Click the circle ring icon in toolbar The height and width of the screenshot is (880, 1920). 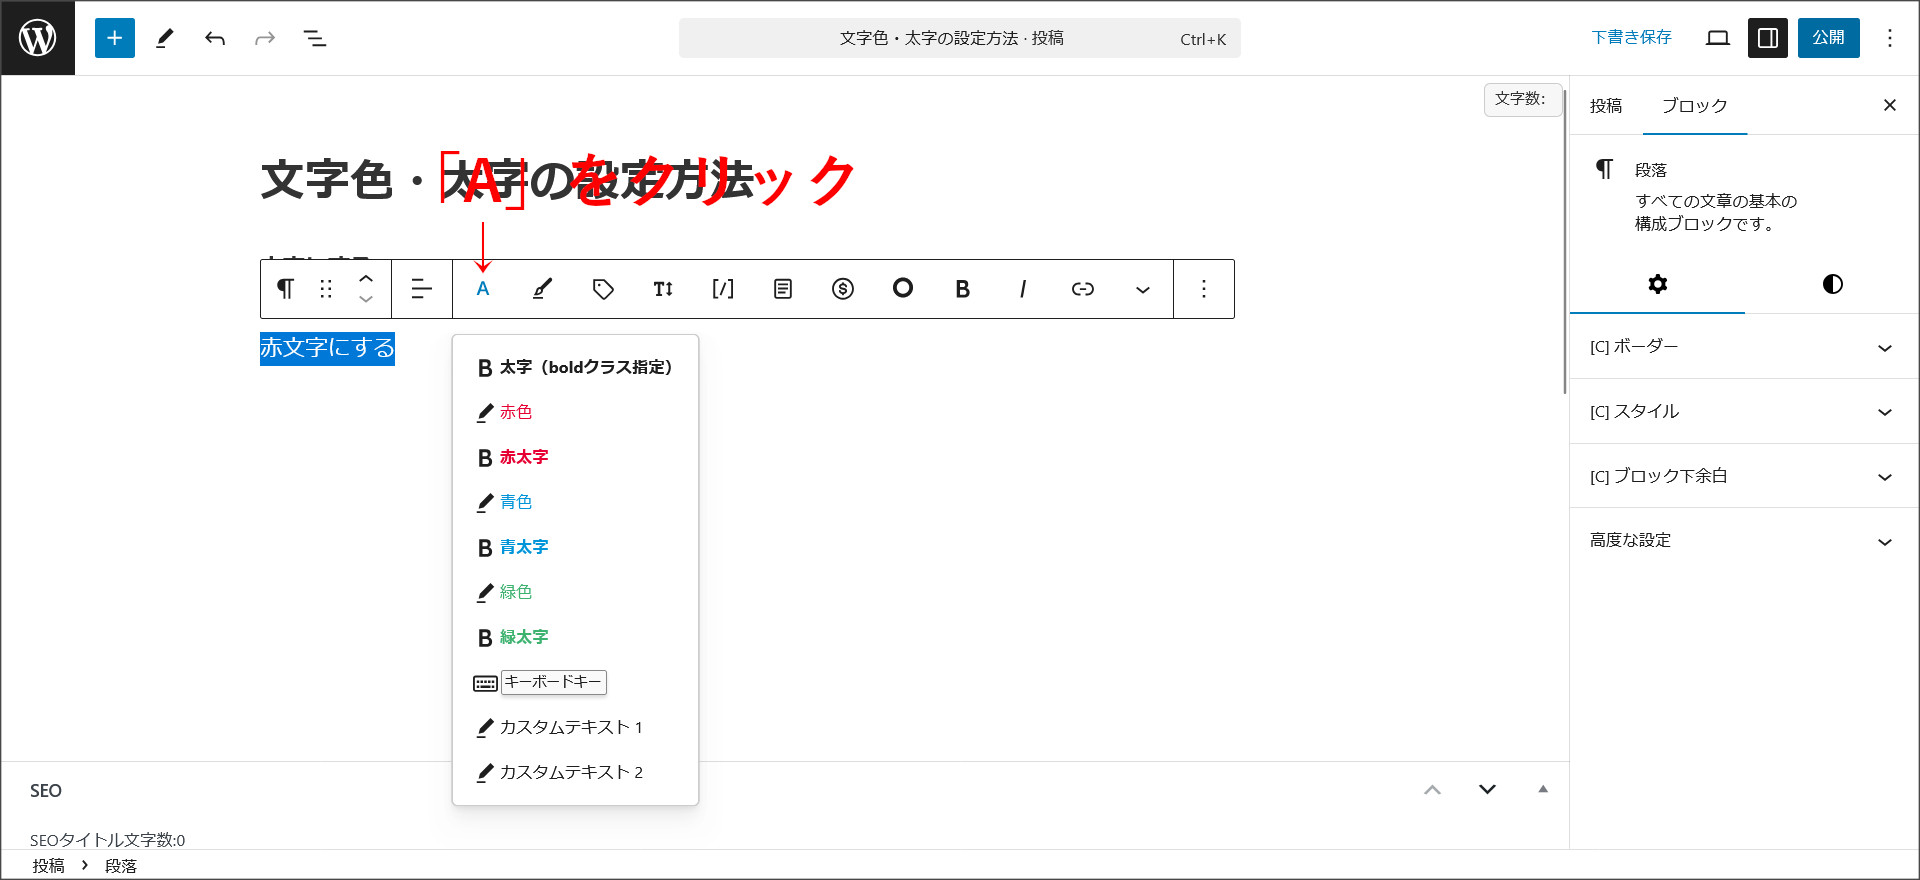tap(903, 289)
